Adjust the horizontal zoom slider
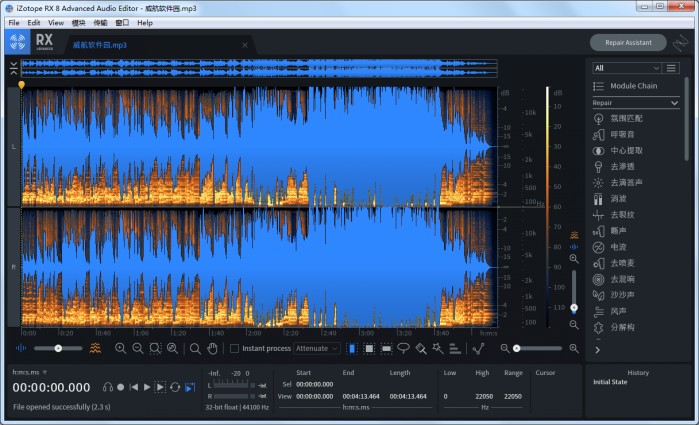This screenshot has width=699, height=425. [x=539, y=348]
